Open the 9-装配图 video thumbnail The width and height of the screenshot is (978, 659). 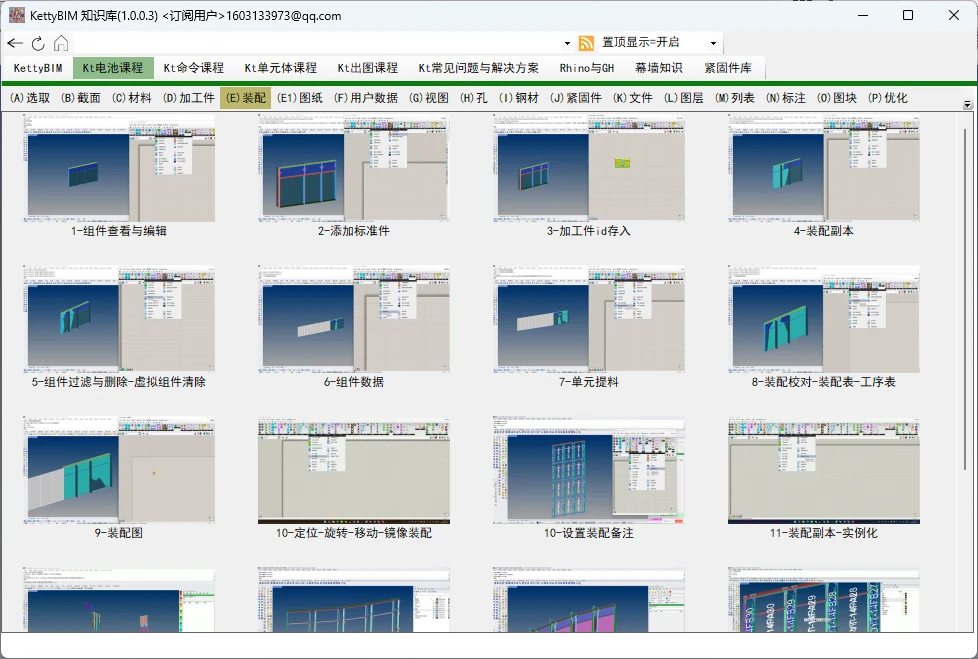(x=119, y=470)
